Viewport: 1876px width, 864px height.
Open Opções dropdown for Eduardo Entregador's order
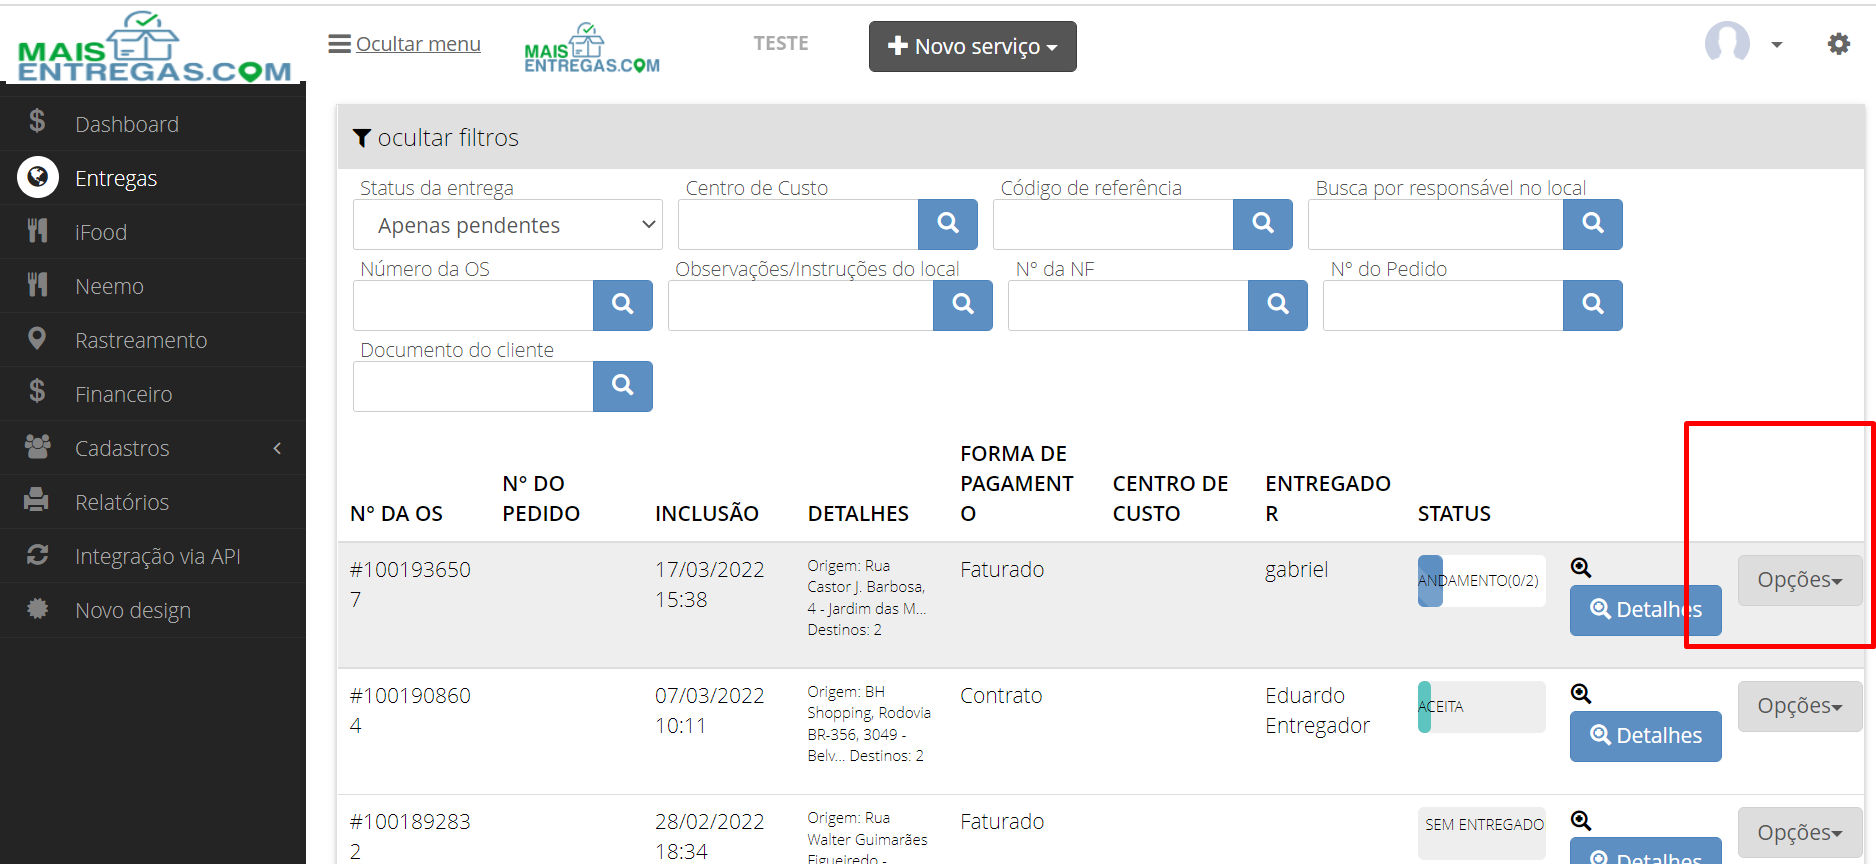pyautogui.click(x=1800, y=706)
